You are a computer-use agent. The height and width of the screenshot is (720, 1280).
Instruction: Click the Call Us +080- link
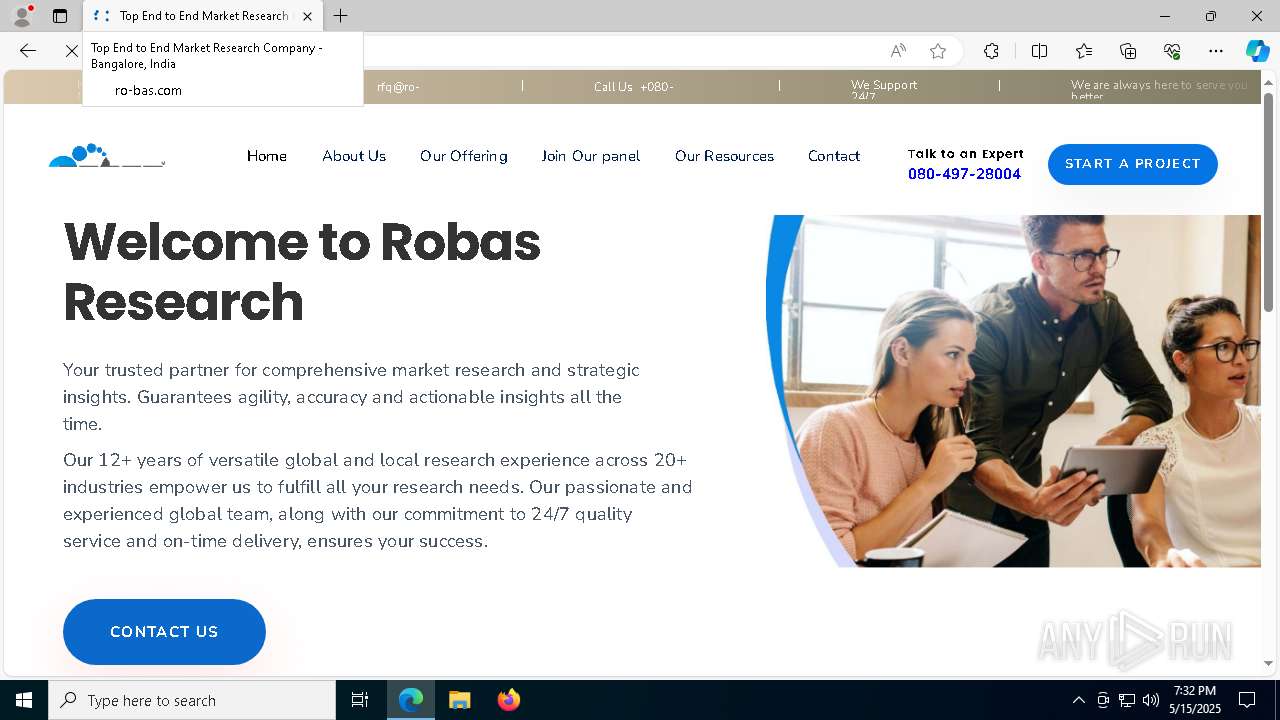633,87
